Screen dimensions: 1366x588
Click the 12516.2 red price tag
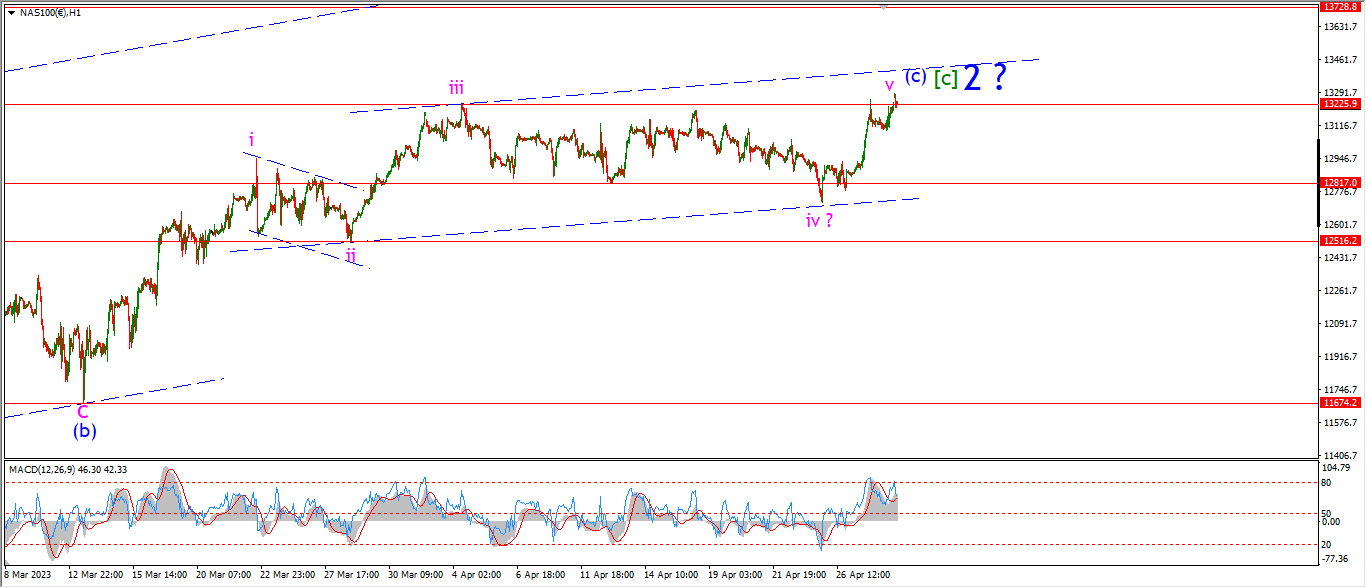click(1339, 241)
